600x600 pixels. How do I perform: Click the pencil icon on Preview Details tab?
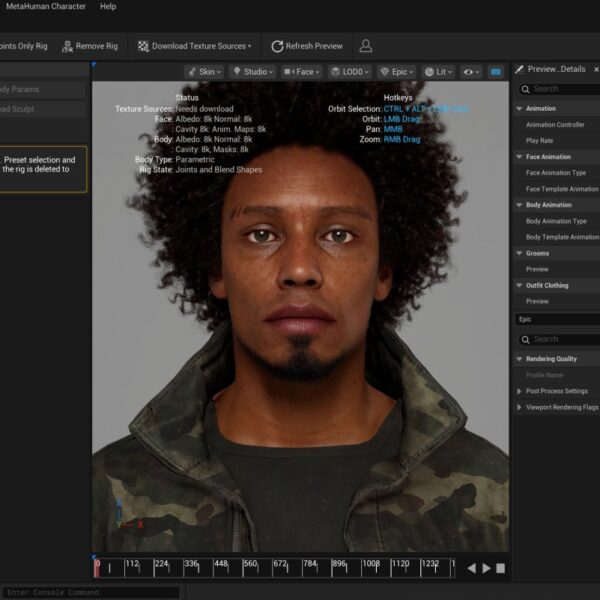(x=519, y=69)
